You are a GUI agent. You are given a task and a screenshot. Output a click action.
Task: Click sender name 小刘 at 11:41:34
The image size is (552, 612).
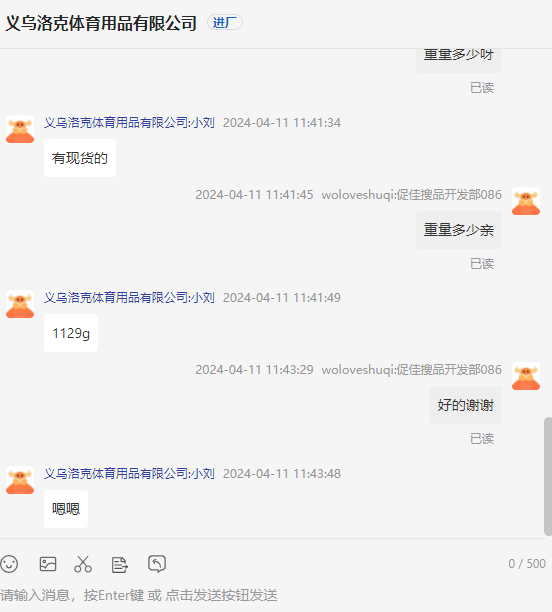tap(129, 123)
